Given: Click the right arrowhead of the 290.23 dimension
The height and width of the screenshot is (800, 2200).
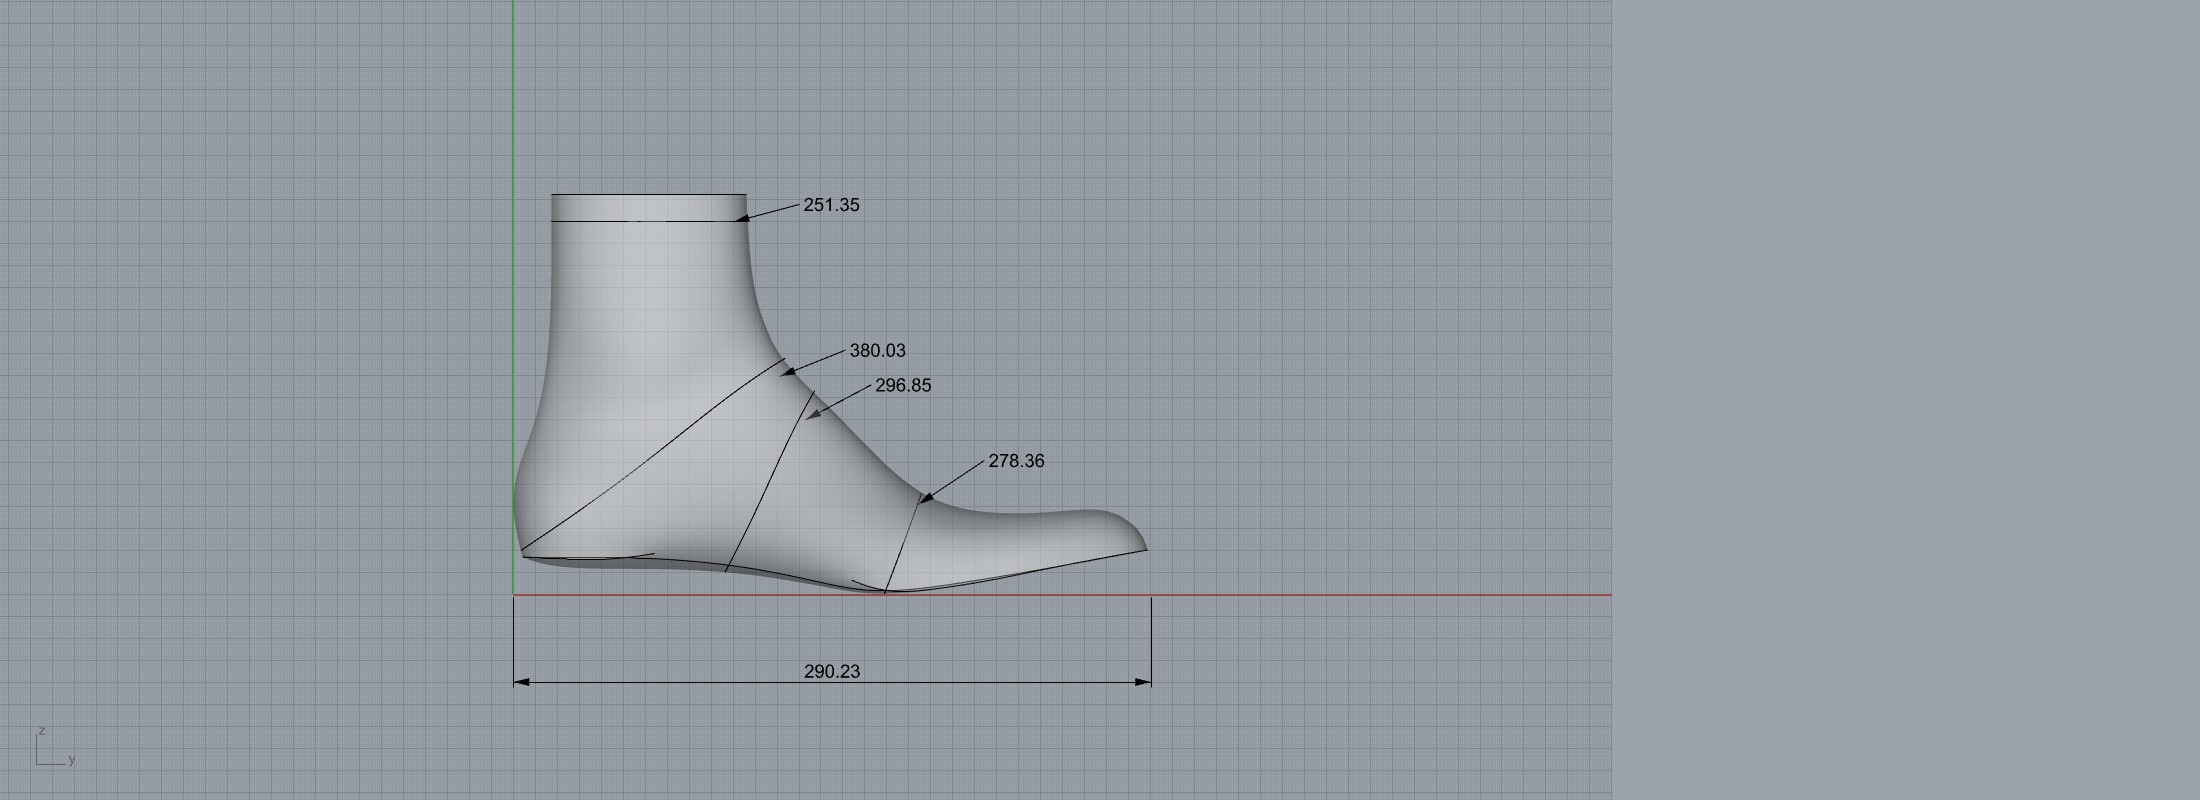Looking at the screenshot, I should pos(1144,683).
